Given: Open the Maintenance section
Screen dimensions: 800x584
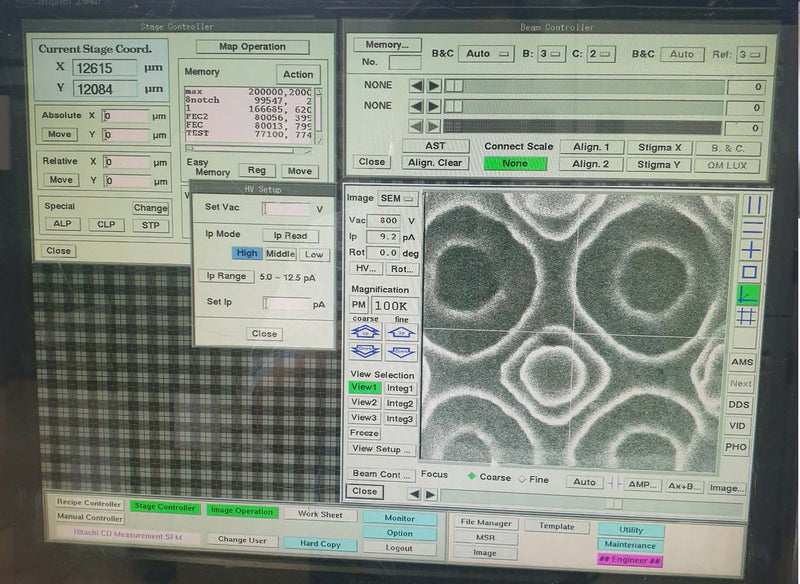Looking at the screenshot, I should pos(631,546).
